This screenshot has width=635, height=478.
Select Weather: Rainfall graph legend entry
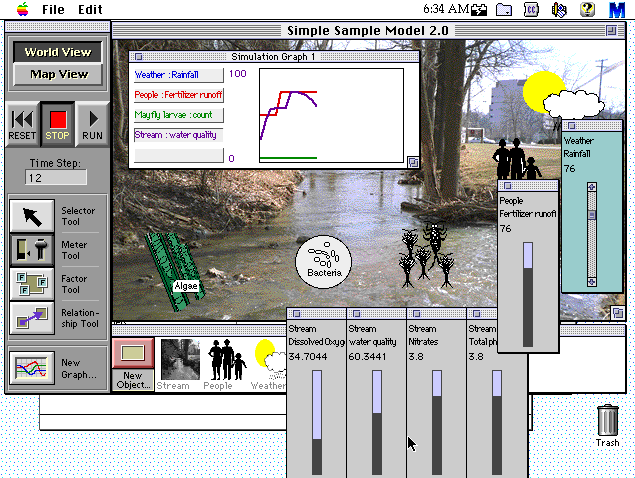[x=178, y=75]
